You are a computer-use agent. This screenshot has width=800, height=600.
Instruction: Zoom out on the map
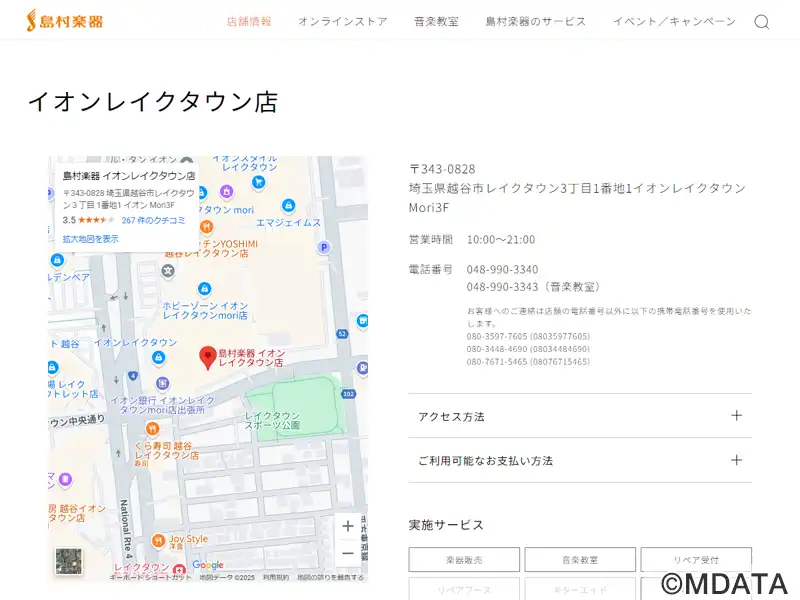click(348, 553)
